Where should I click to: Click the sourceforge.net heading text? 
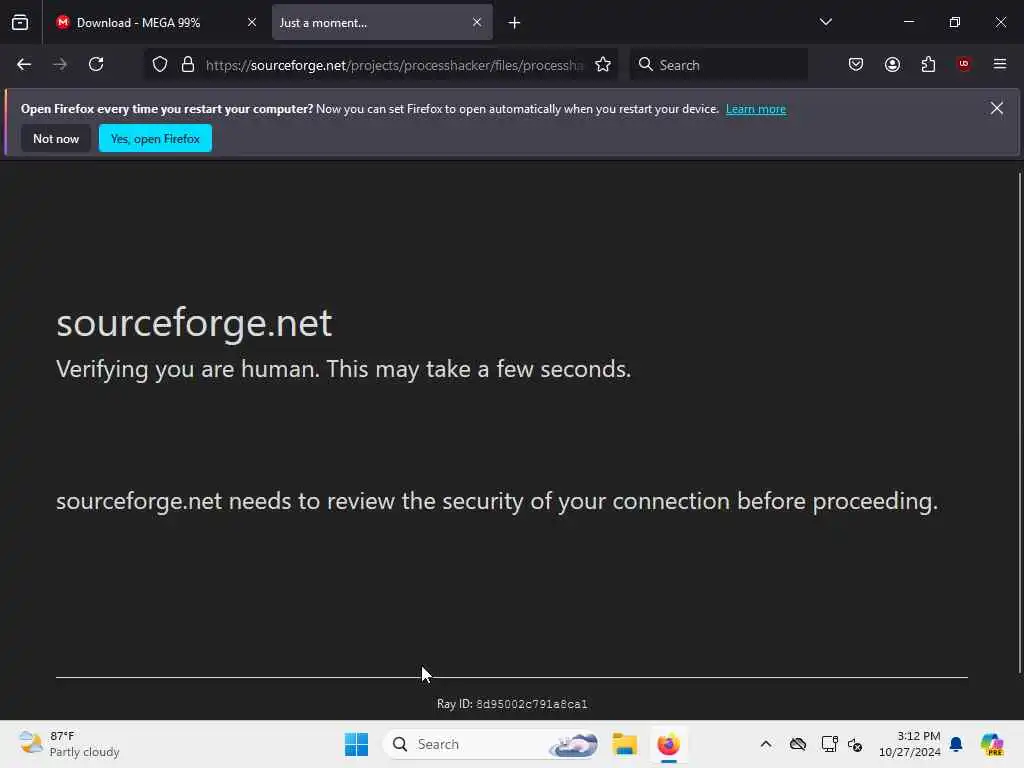click(x=194, y=323)
